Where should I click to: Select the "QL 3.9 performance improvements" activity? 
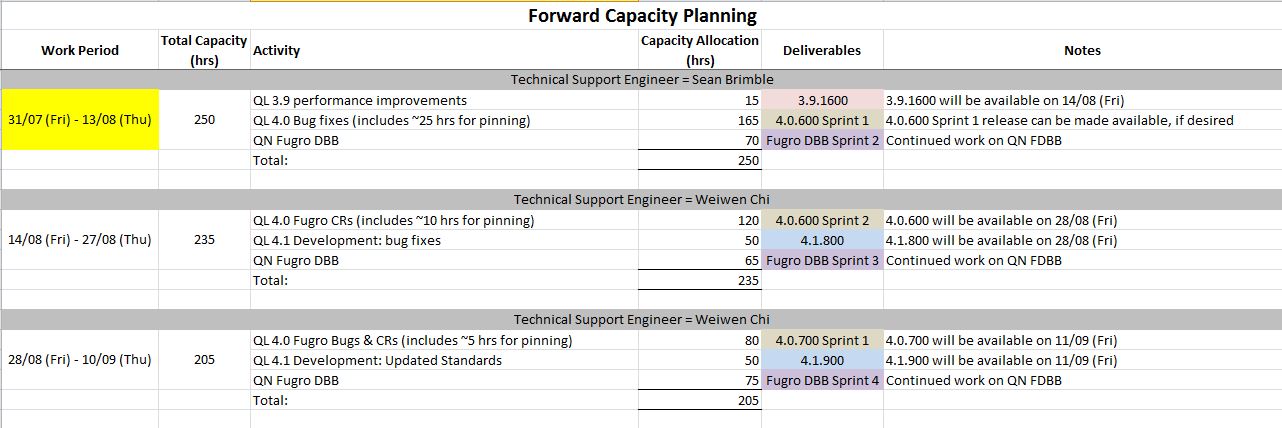[x=360, y=100]
